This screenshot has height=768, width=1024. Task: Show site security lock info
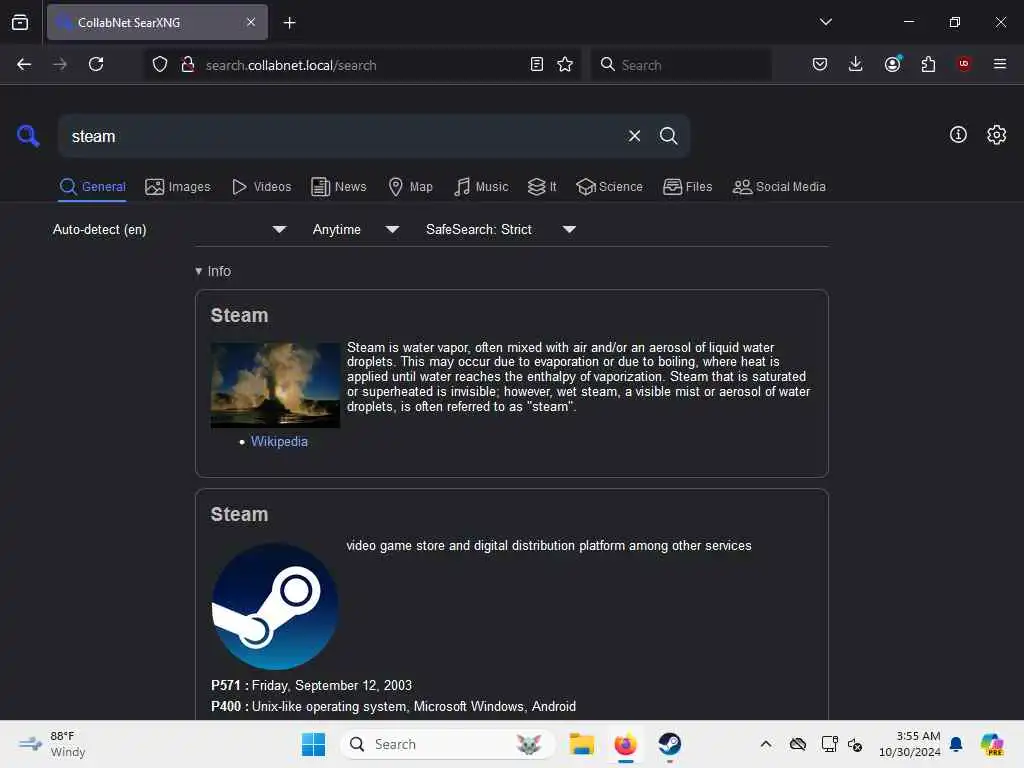pyautogui.click(x=187, y=65)
